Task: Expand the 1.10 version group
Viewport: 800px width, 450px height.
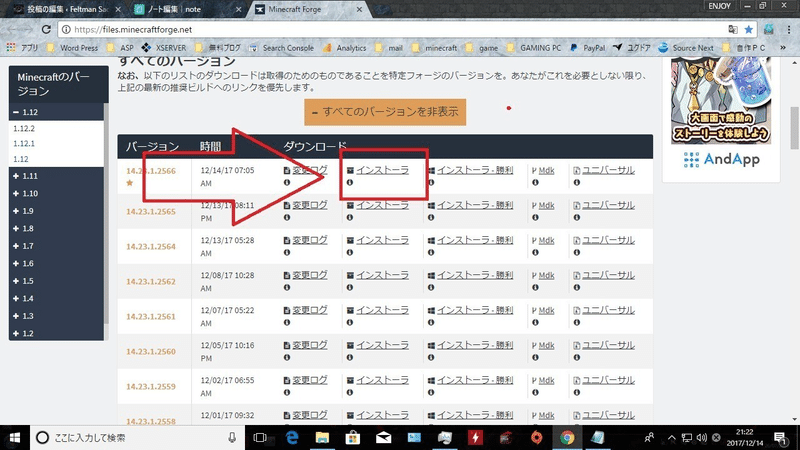Action: tap(56, 193)
